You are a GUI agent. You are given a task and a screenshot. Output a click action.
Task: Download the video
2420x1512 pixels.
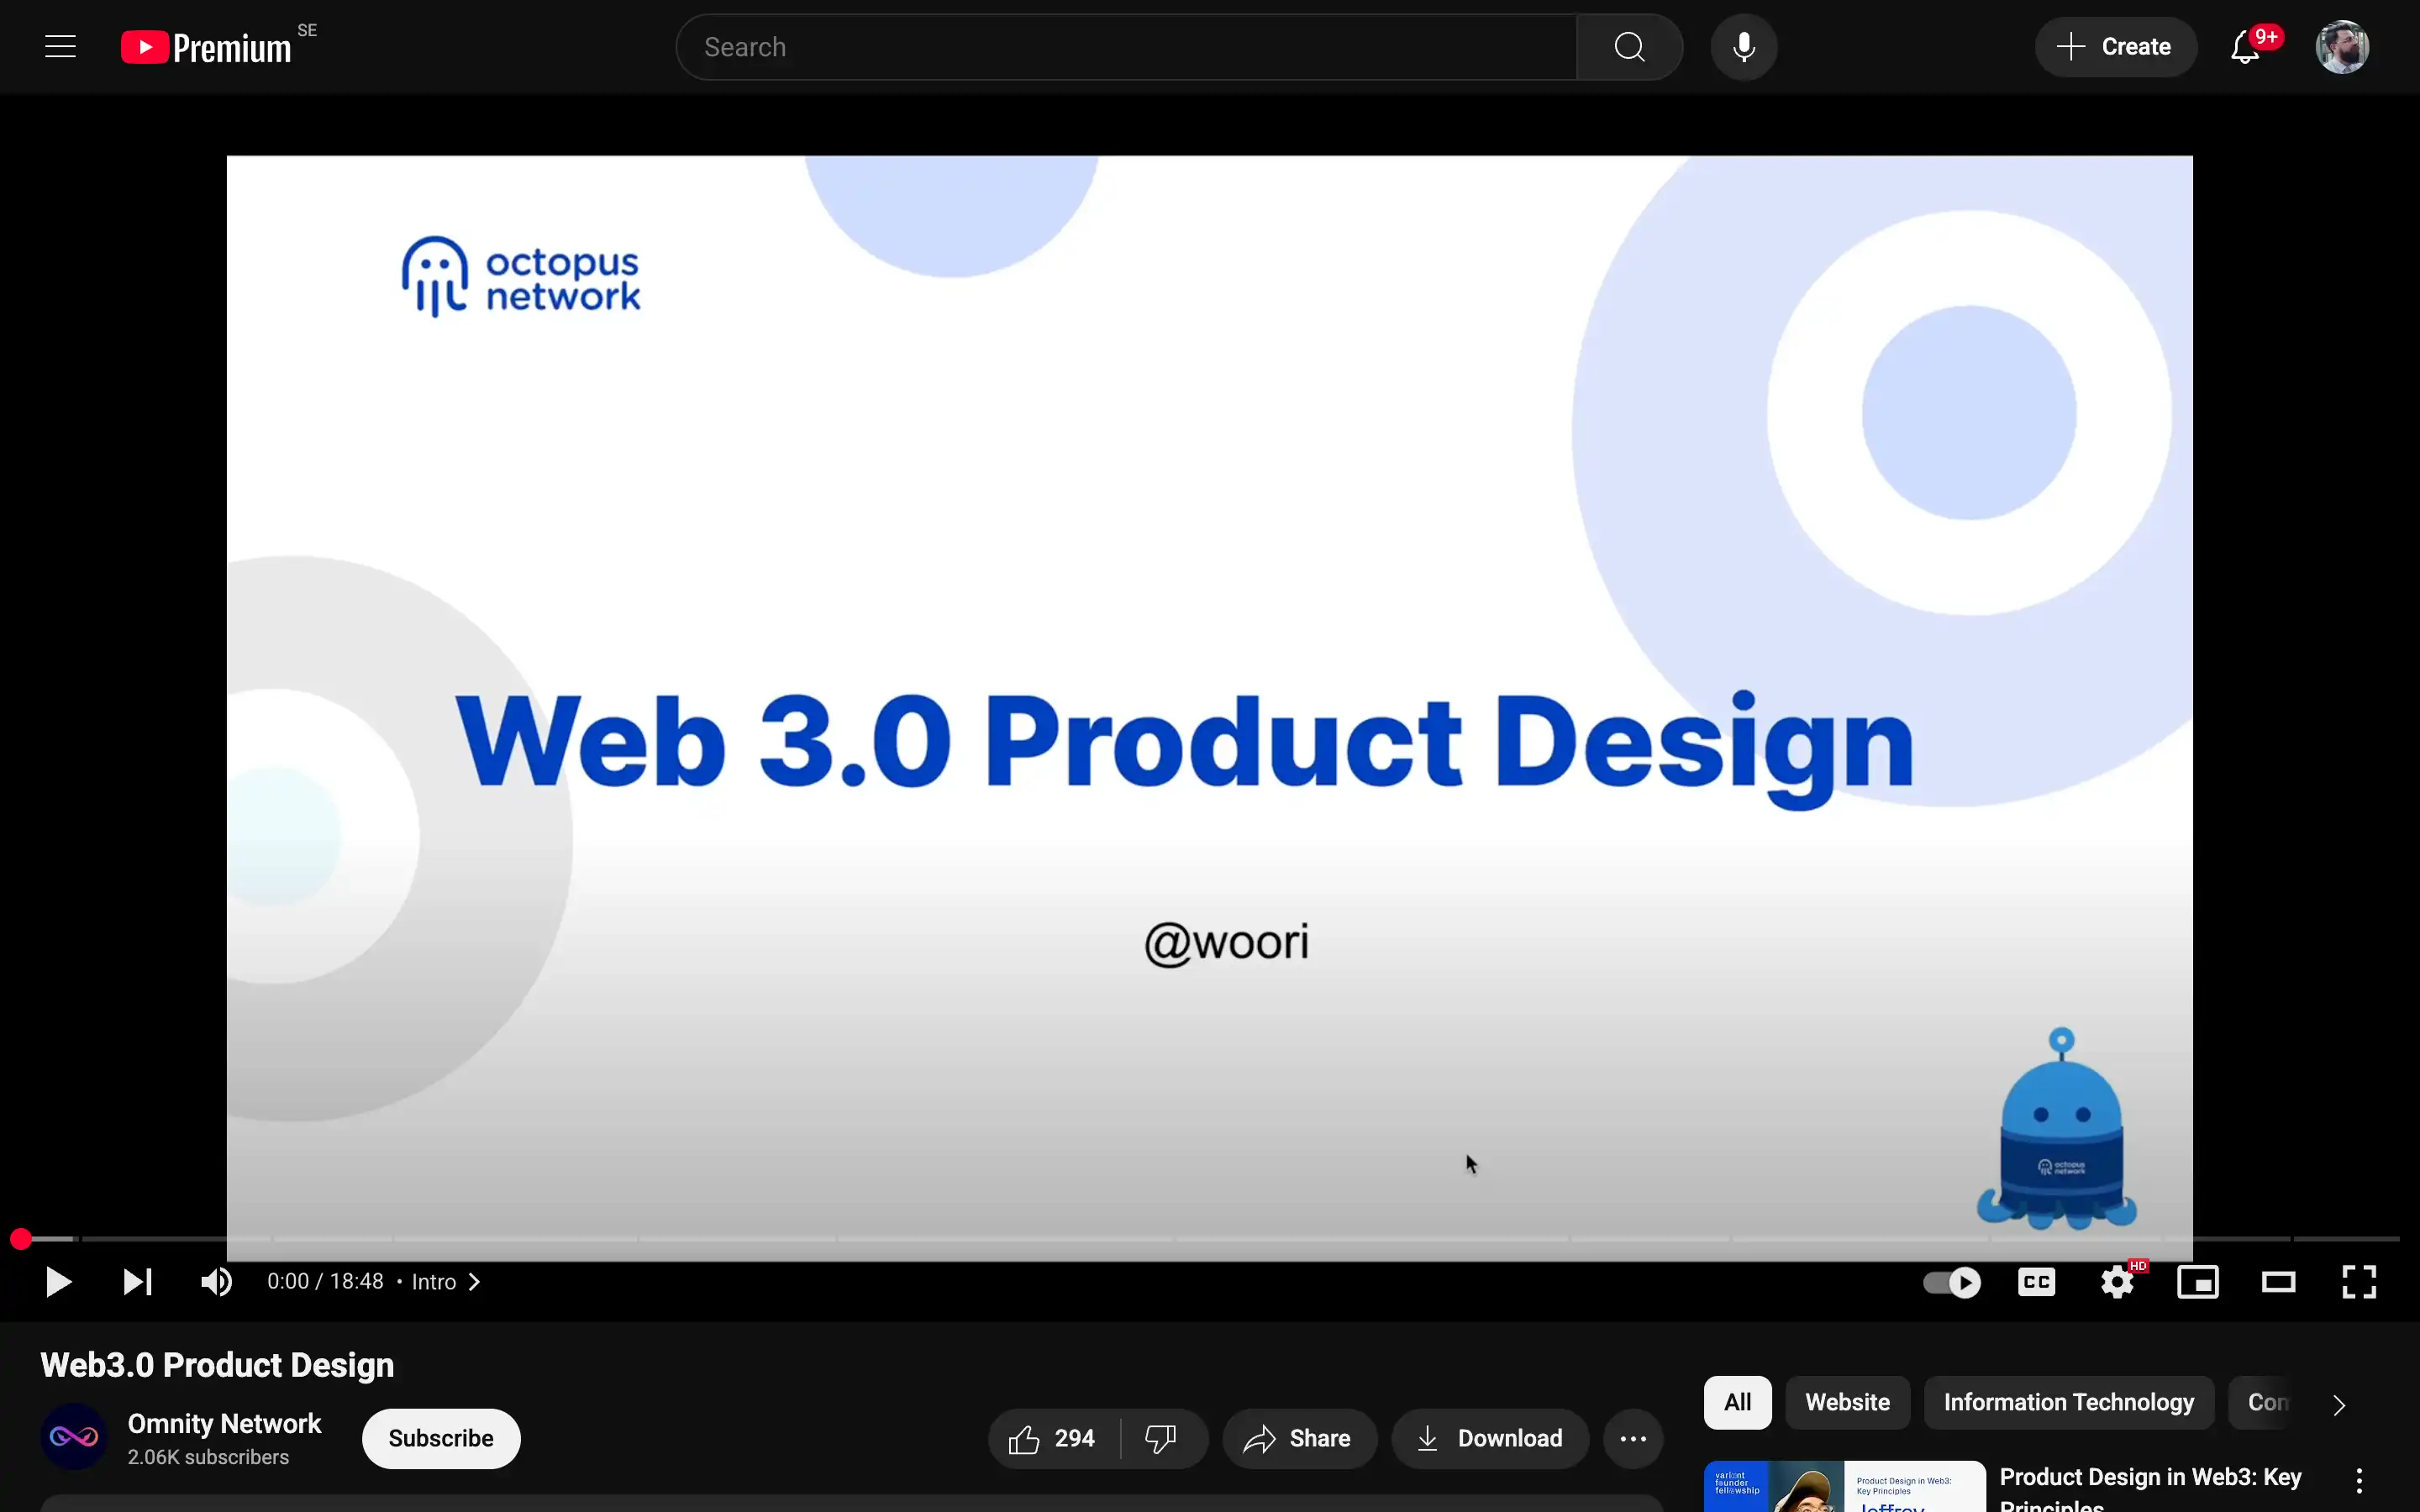1490,1438
